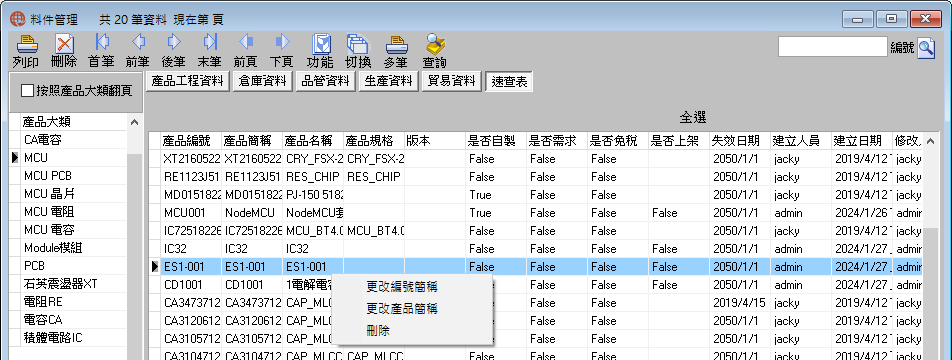Choose 刪除 from the context menu
The image size is (952, 360).
pos(378,331)
